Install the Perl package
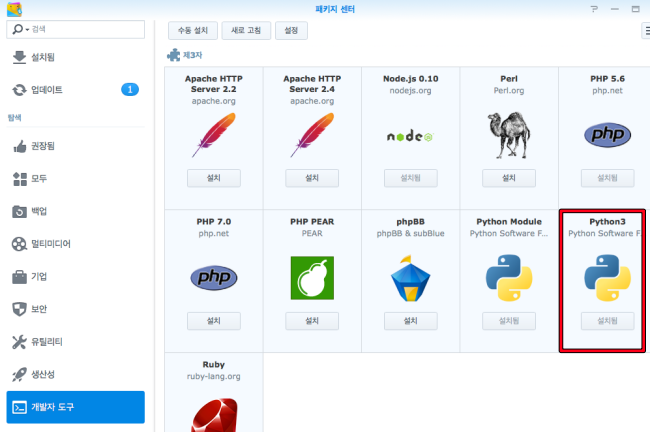 tap(509, 178)
